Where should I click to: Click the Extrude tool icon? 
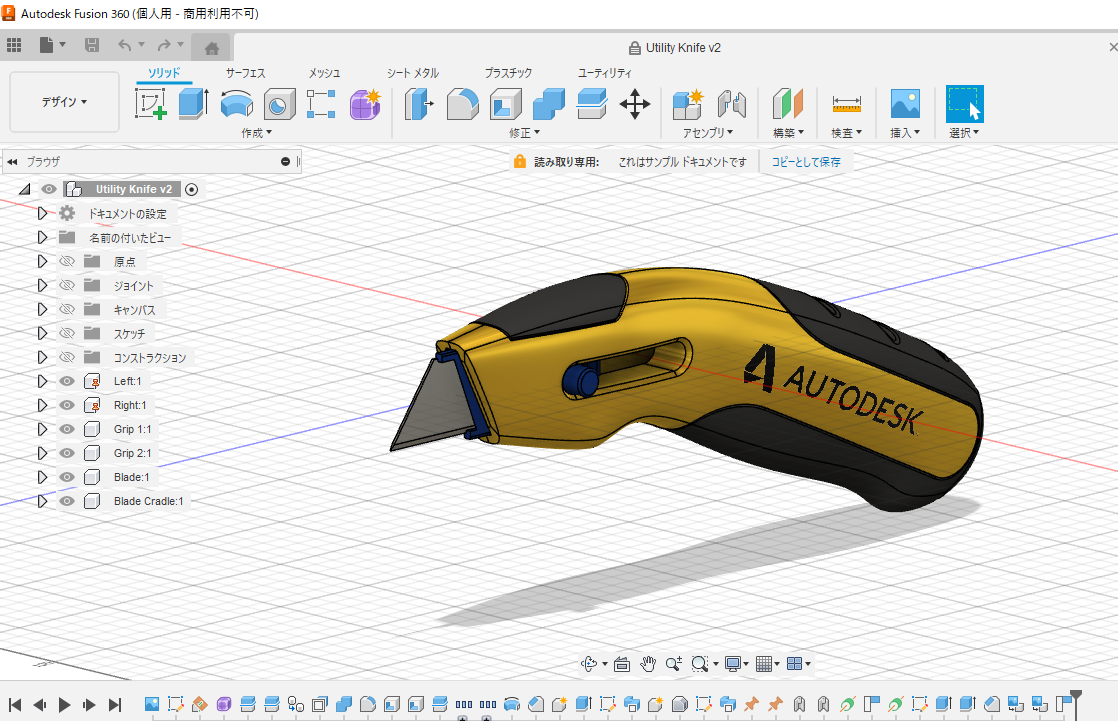[192, 104]
